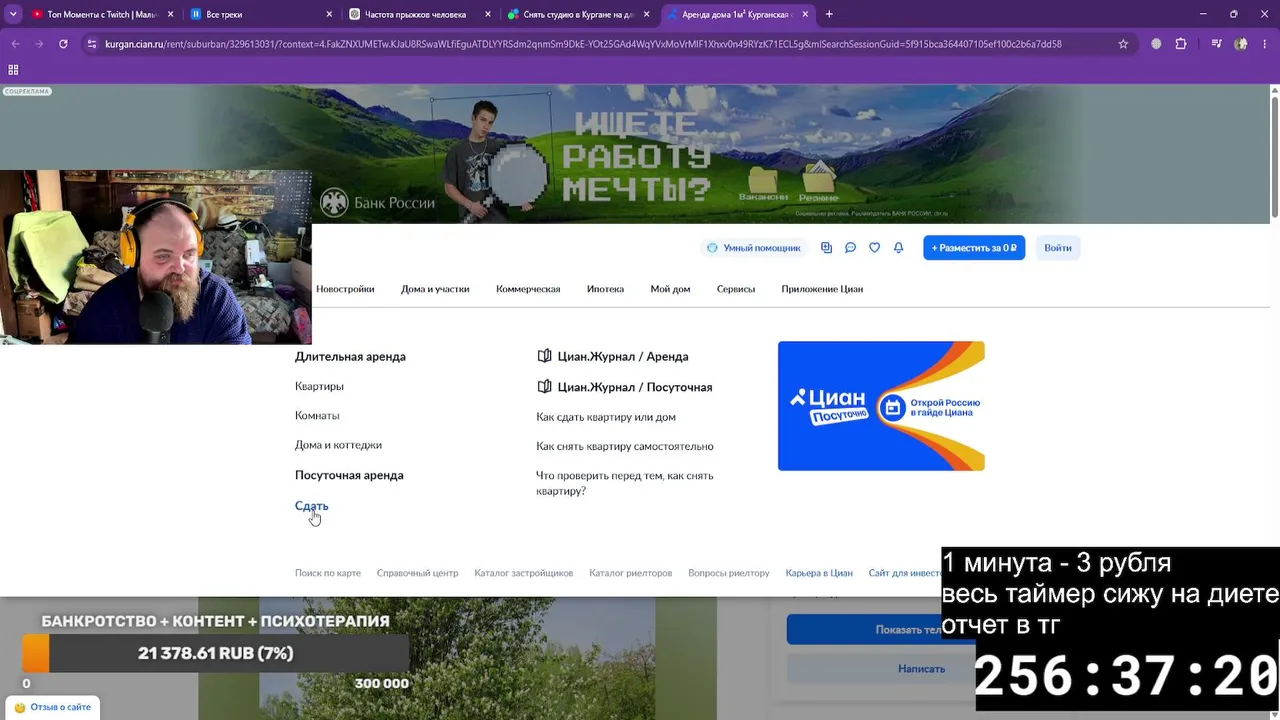
Task: Open a new browser tab
Action: click(x=829, y=14)
